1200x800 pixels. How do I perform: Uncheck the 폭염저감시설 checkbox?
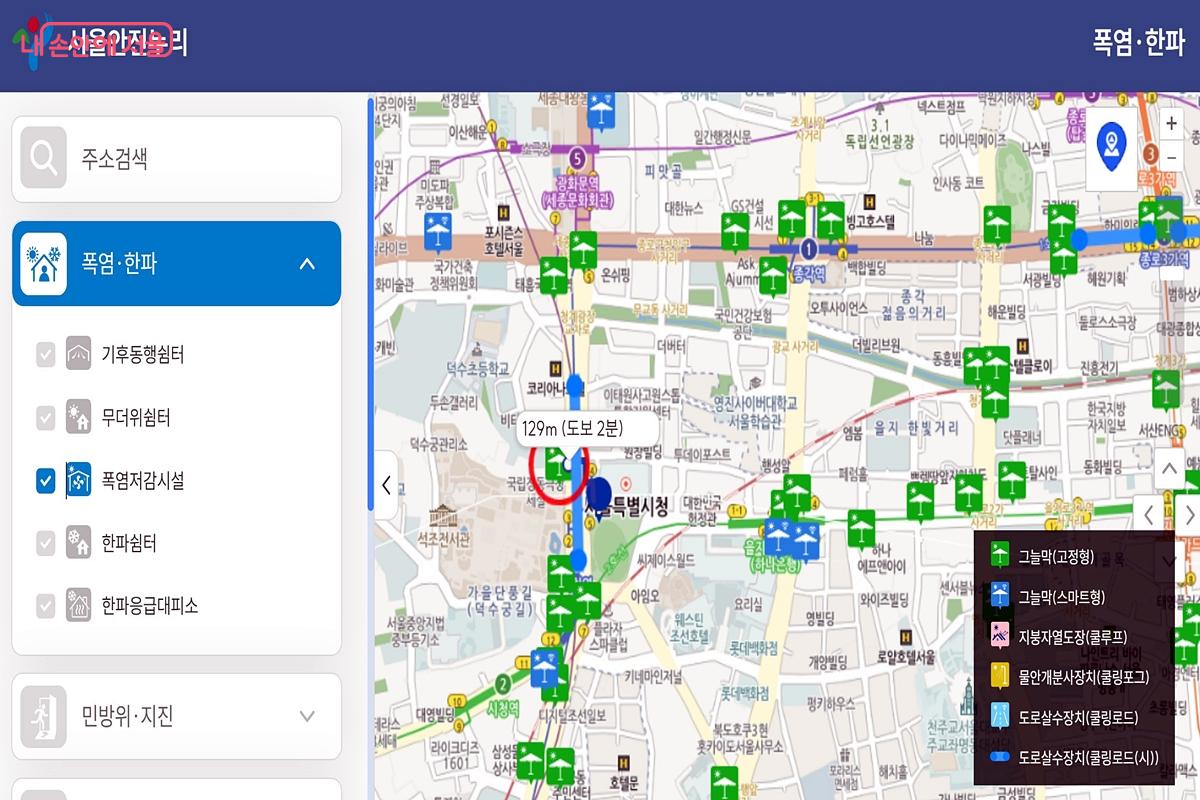[x=46, y=481]
